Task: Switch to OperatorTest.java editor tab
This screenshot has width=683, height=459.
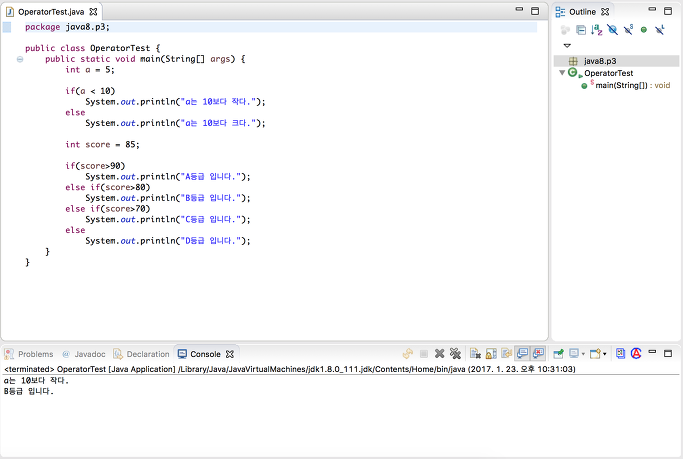Action: 51,12
